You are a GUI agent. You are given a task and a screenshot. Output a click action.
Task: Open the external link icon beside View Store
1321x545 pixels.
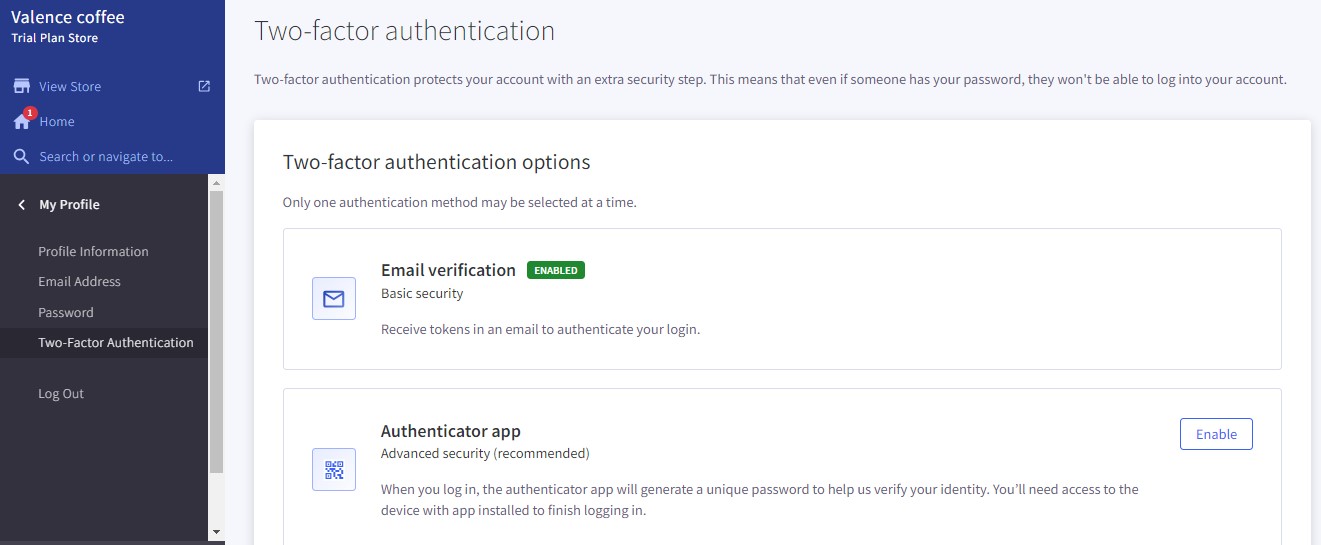[204, 86]
